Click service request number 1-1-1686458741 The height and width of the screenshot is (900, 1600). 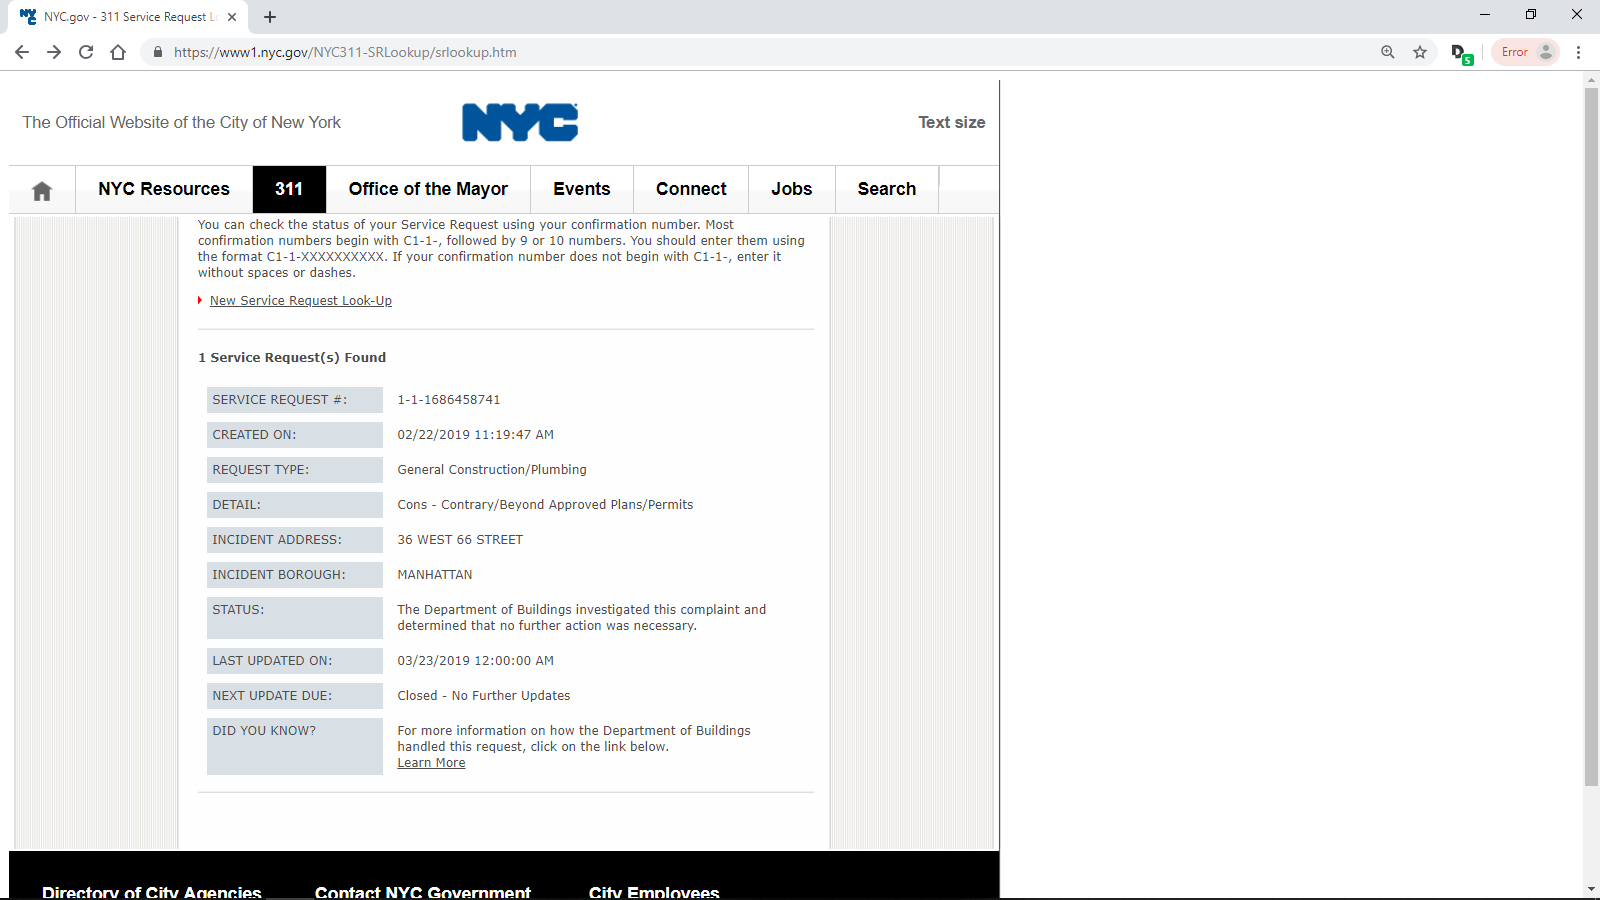point(449,400)
